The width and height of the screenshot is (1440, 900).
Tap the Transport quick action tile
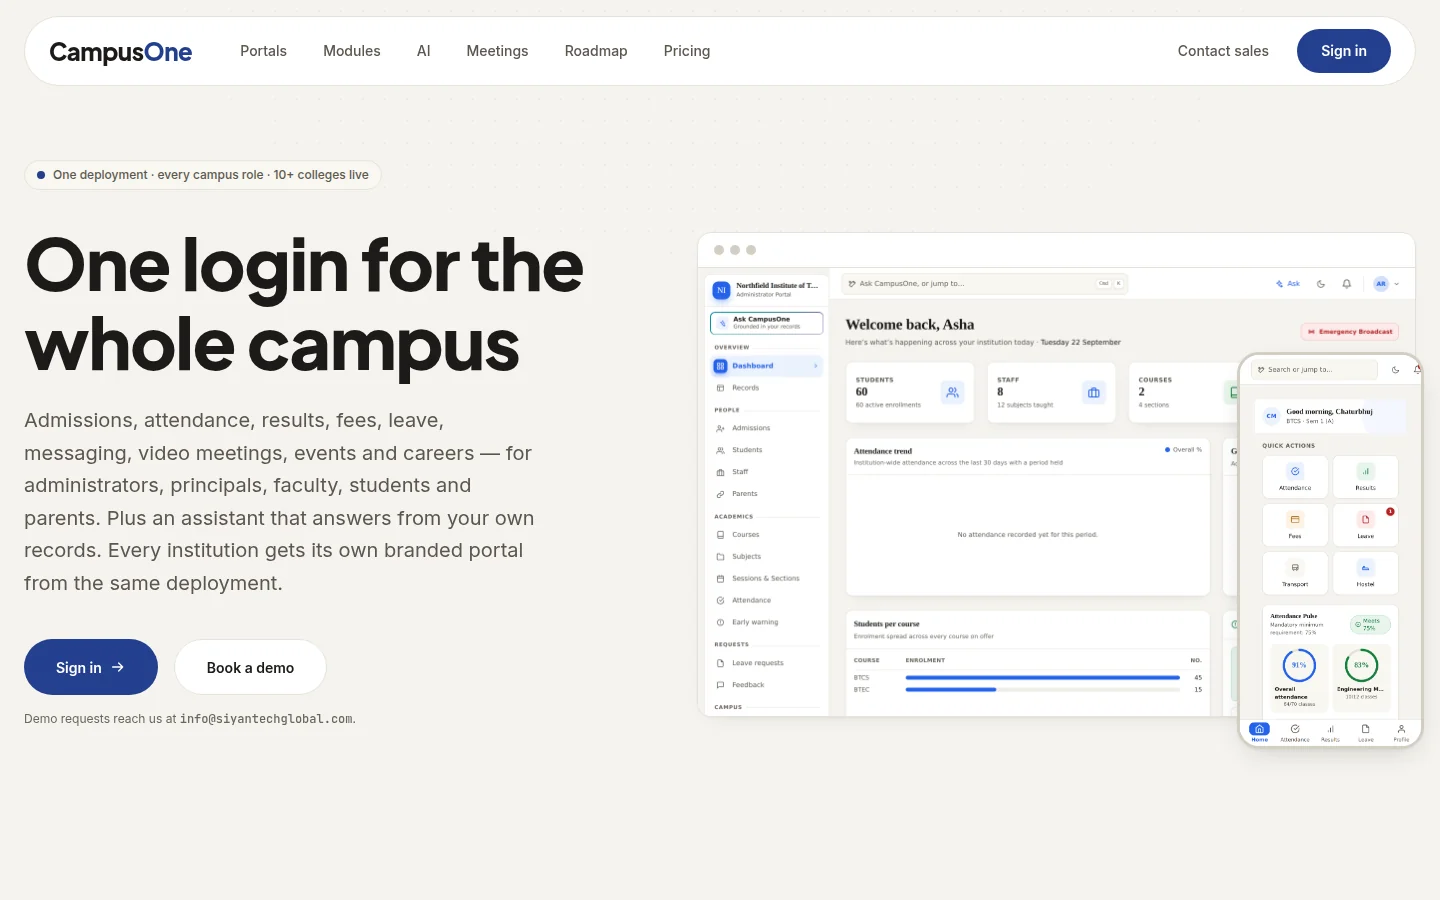point(1295,572)
